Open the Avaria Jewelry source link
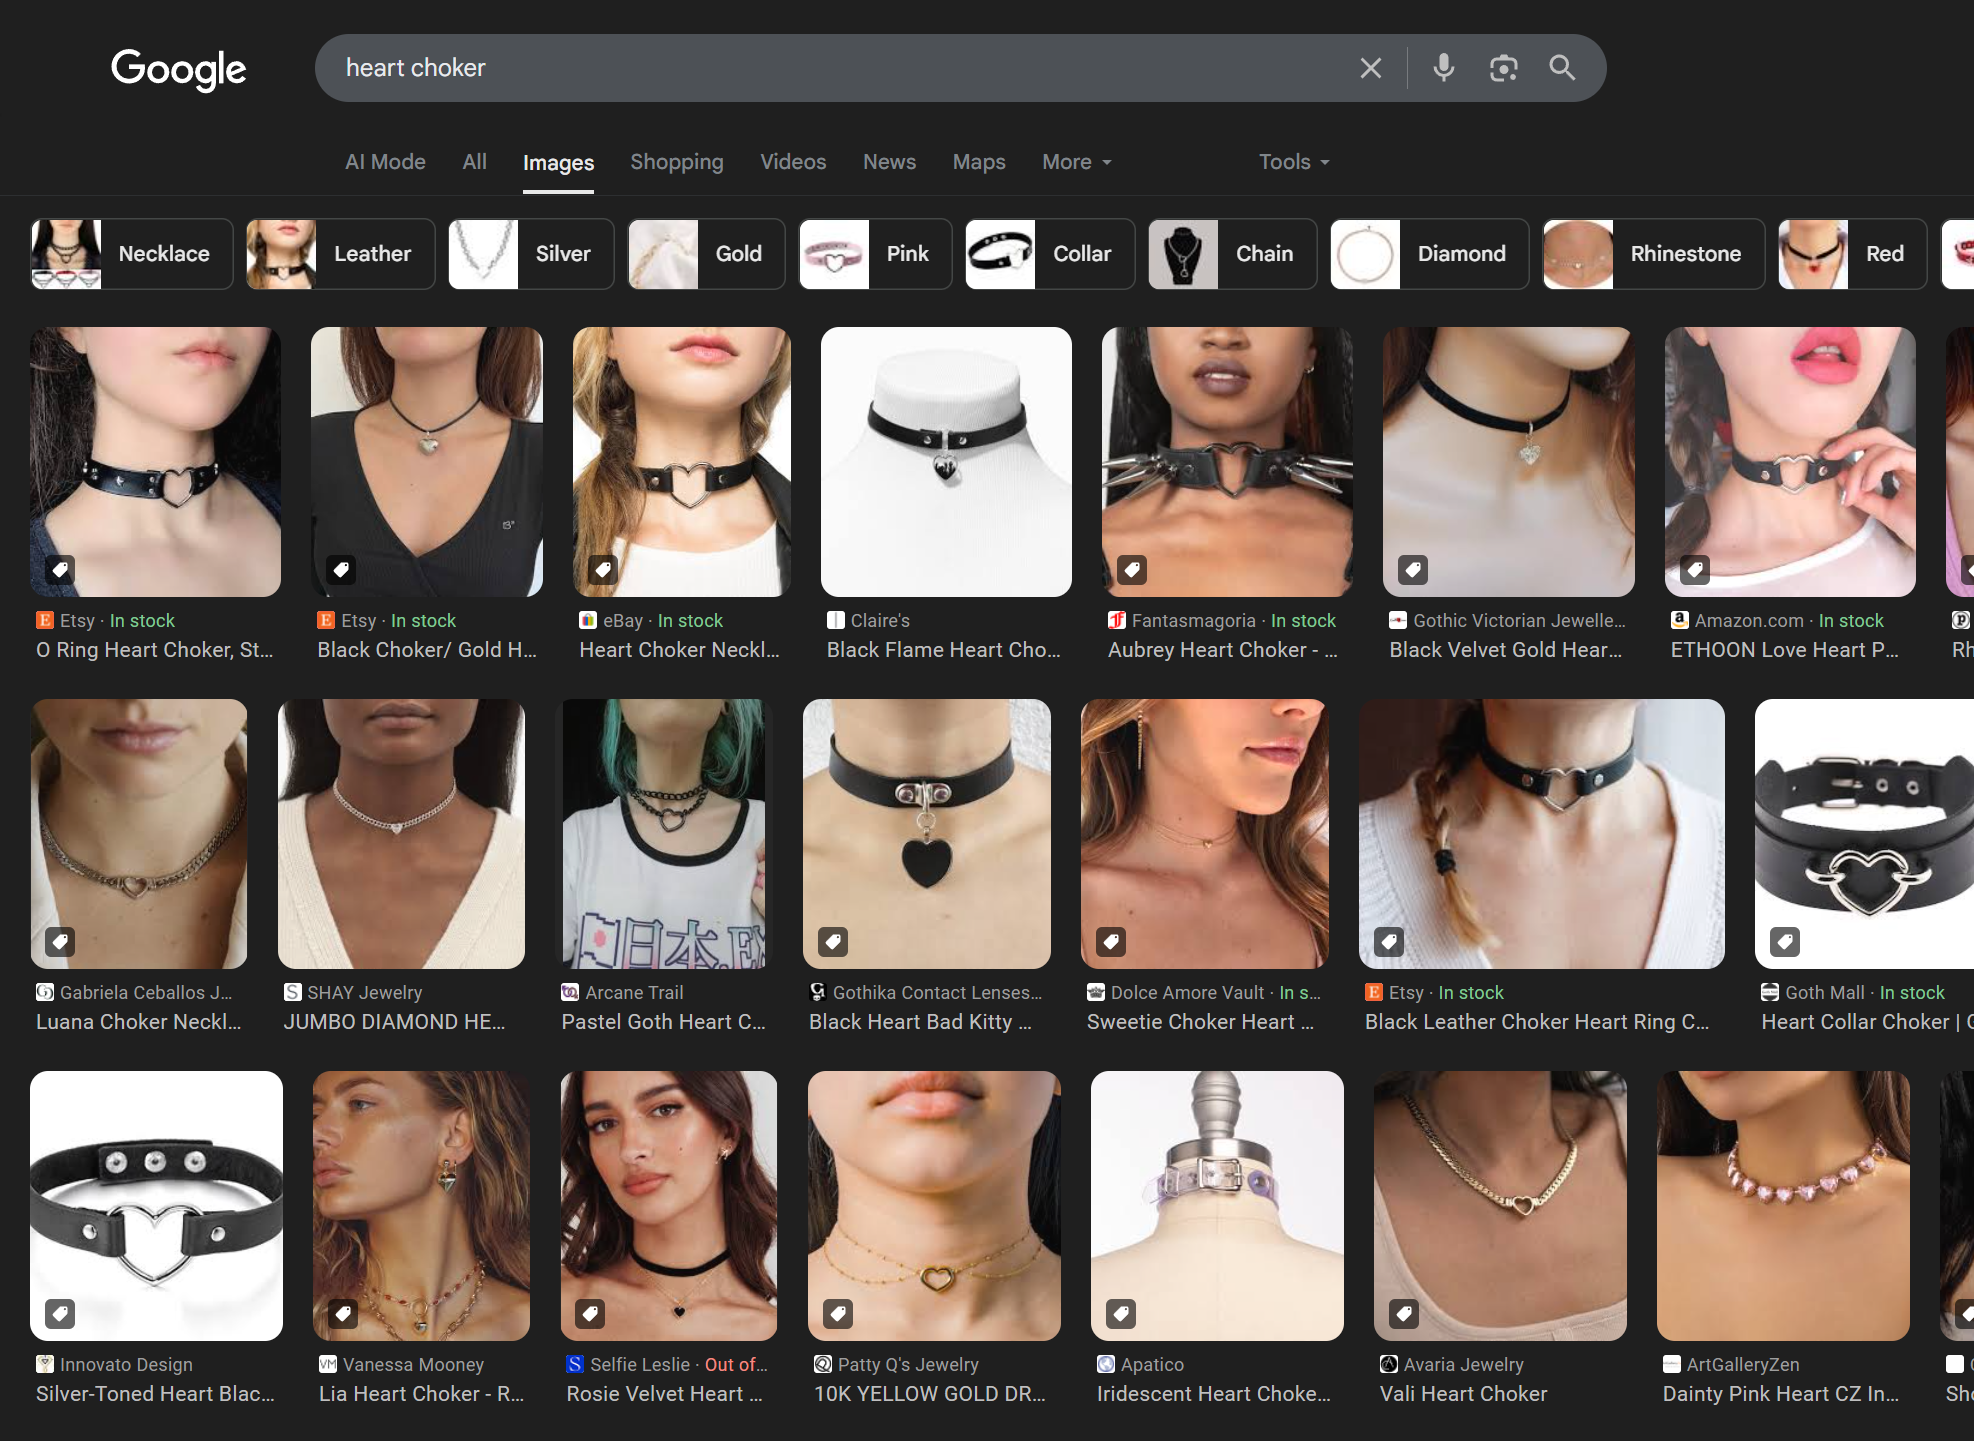 pyautogui.click(x=1463, y=1364)
